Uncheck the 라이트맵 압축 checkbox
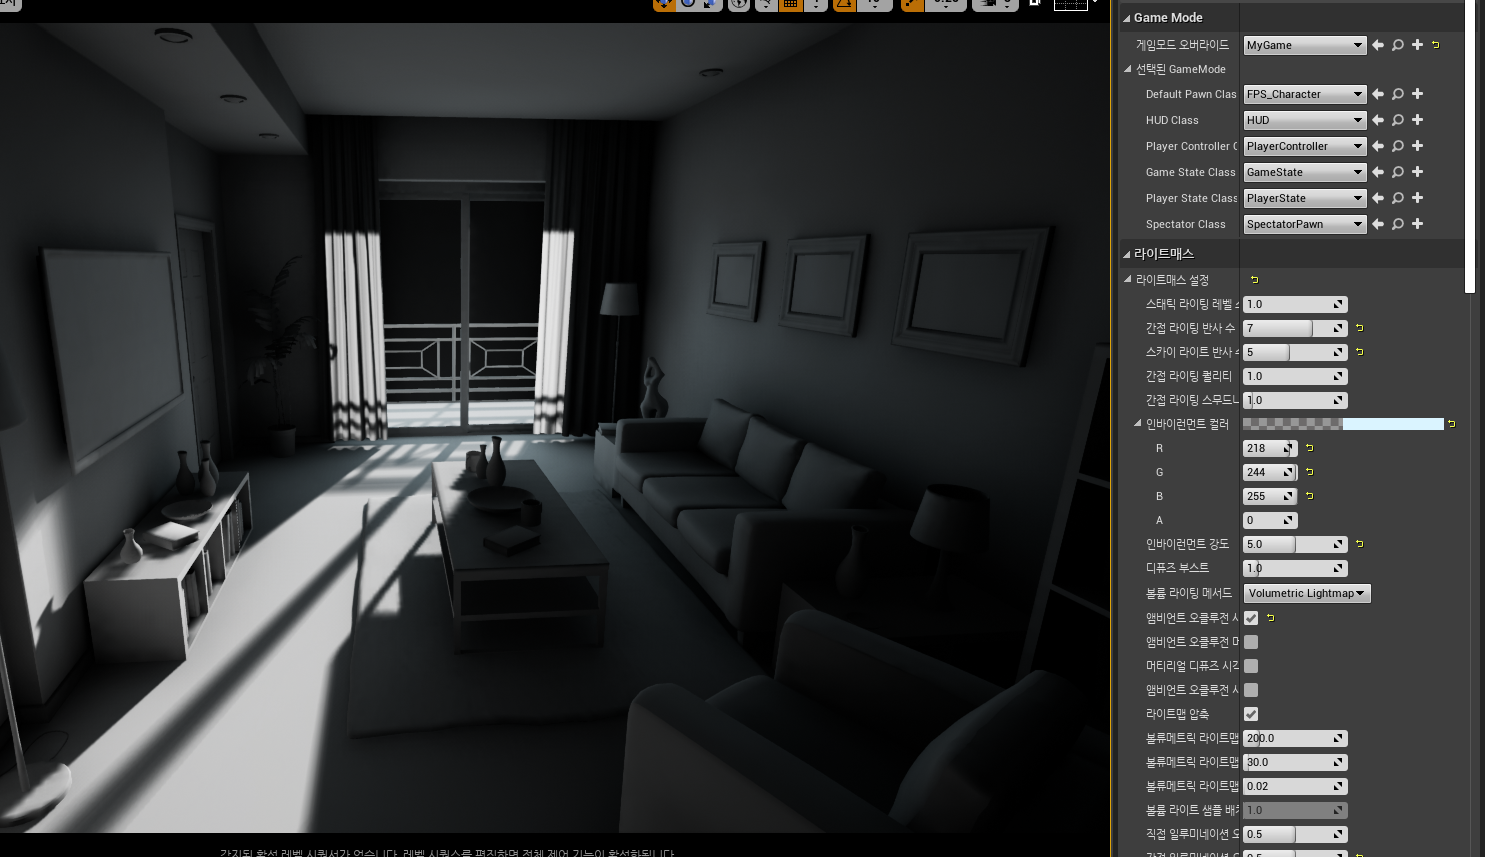Image resolution: width=1485 pixels, height=857 pixels. click(x=1251, y=714)
